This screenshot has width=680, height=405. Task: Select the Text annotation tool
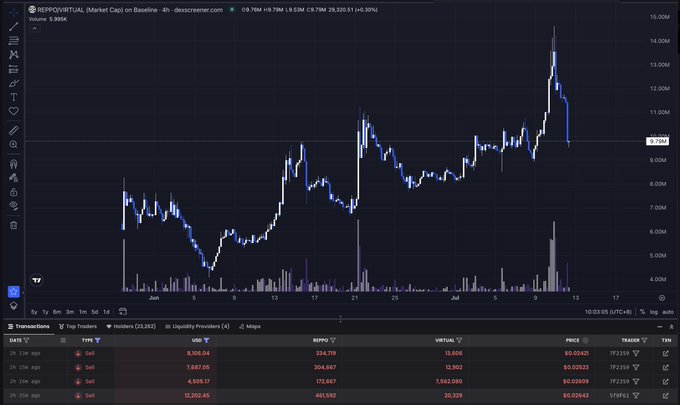[x=13, y=97]
